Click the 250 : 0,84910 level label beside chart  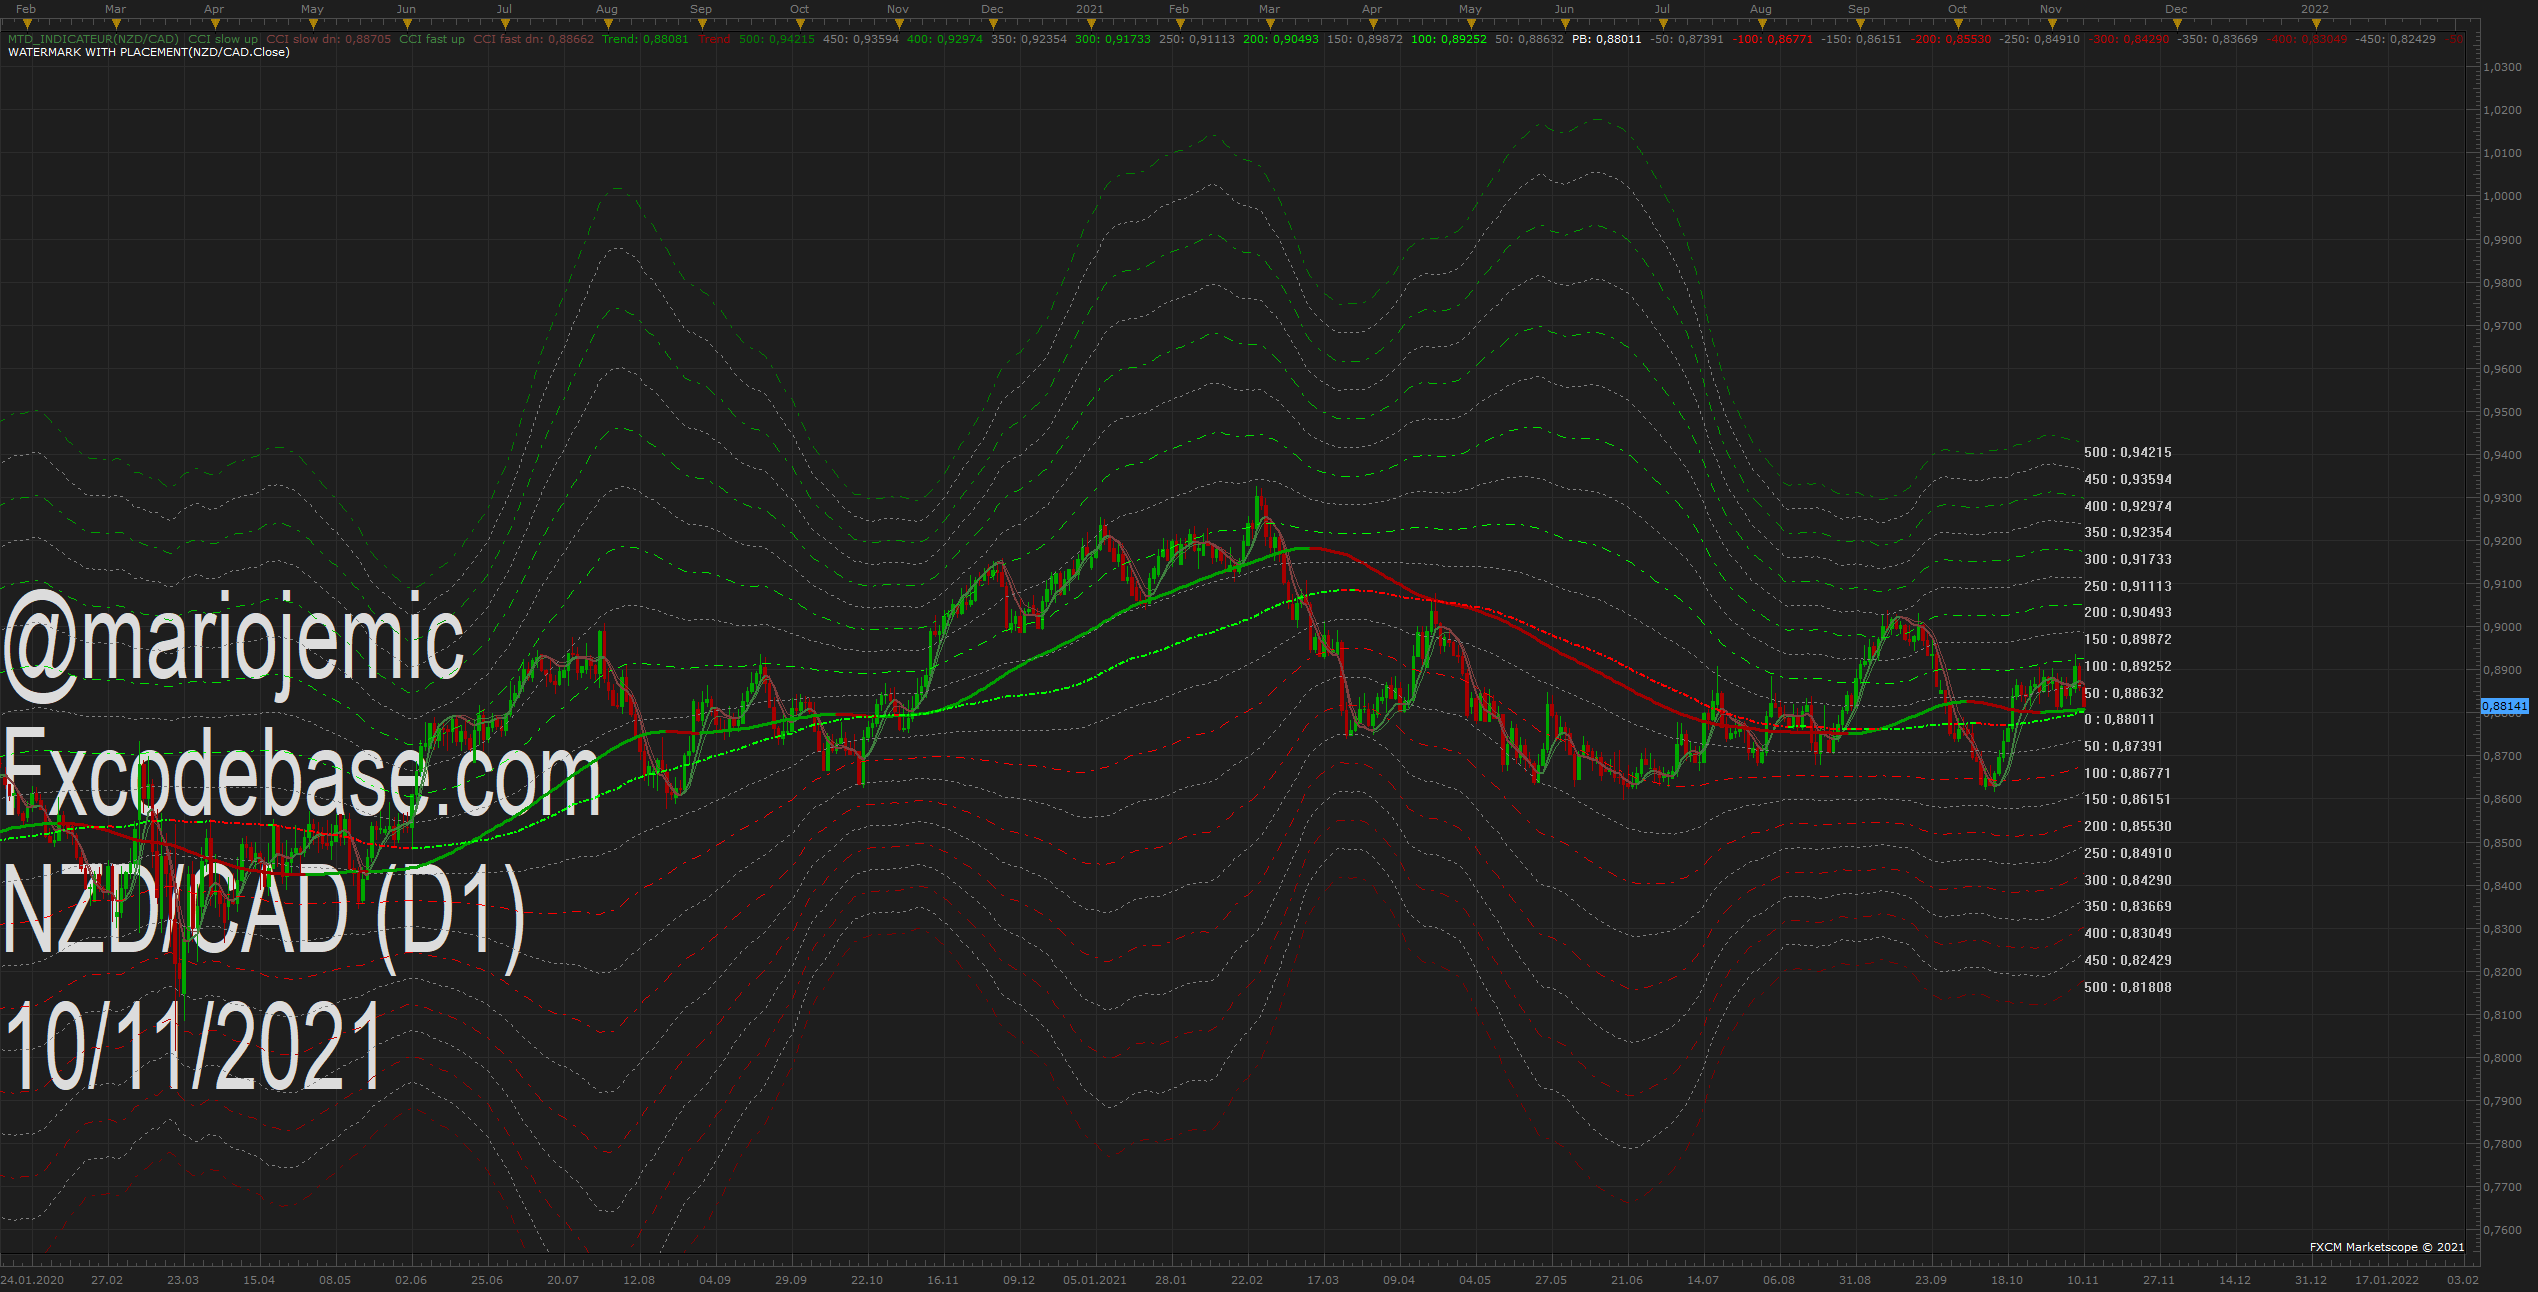pyautogui.click(x=2128, y=854)
